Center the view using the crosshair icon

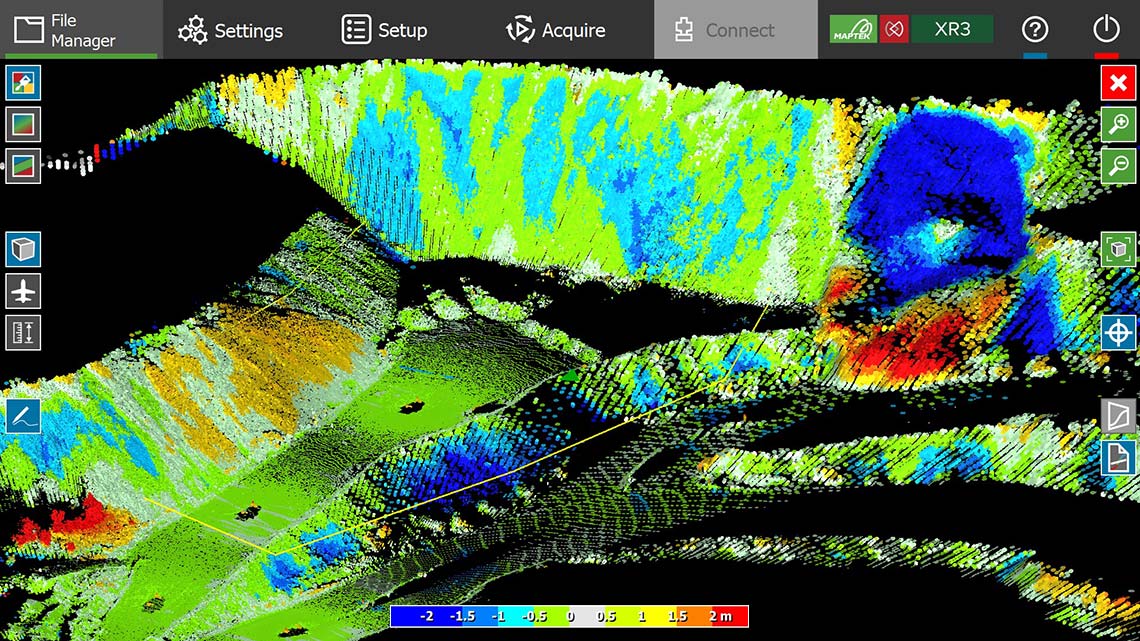1119,331
